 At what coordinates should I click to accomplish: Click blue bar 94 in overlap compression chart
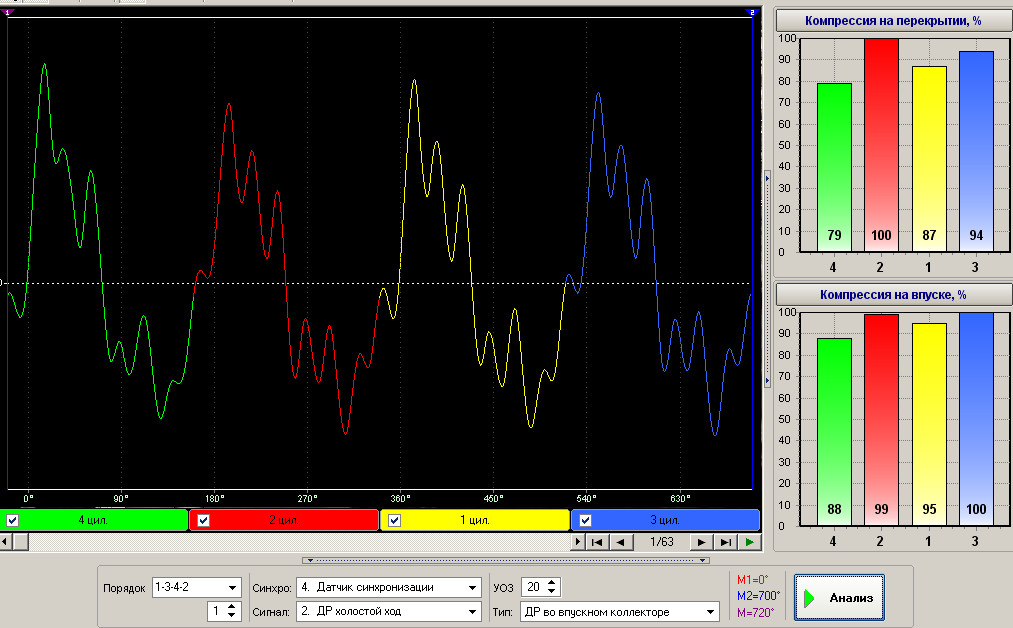[x=976, y=151]
